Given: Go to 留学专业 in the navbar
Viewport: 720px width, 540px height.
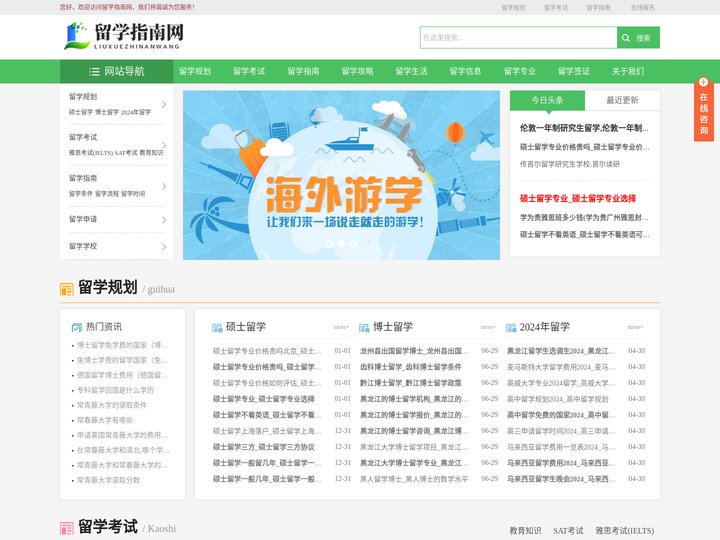Looking at the screenshot, I should (520, 71).
